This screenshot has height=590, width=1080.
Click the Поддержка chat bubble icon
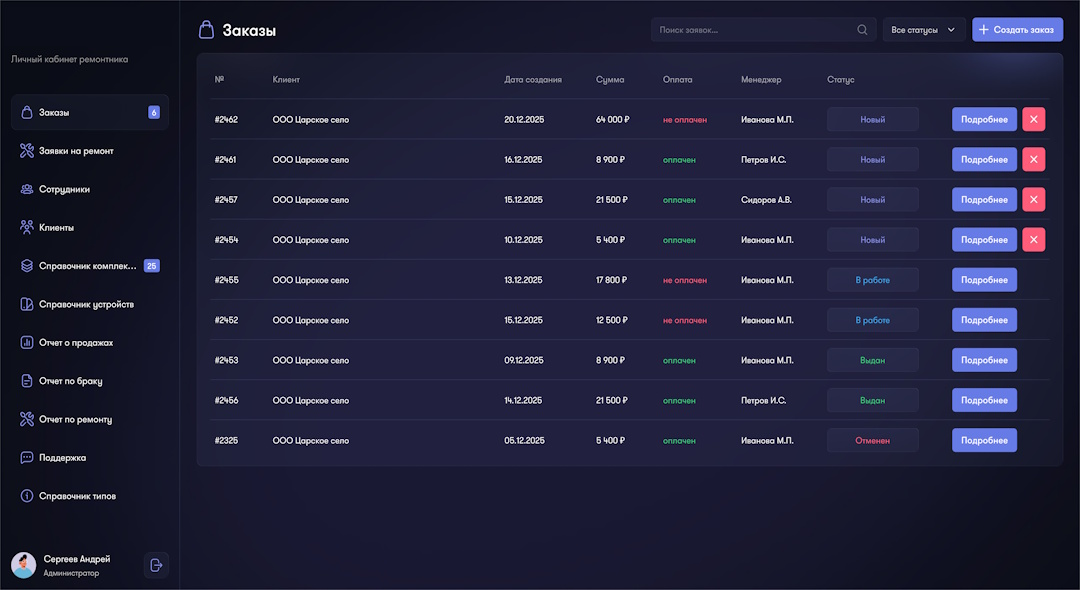click(x=27, y=457)
